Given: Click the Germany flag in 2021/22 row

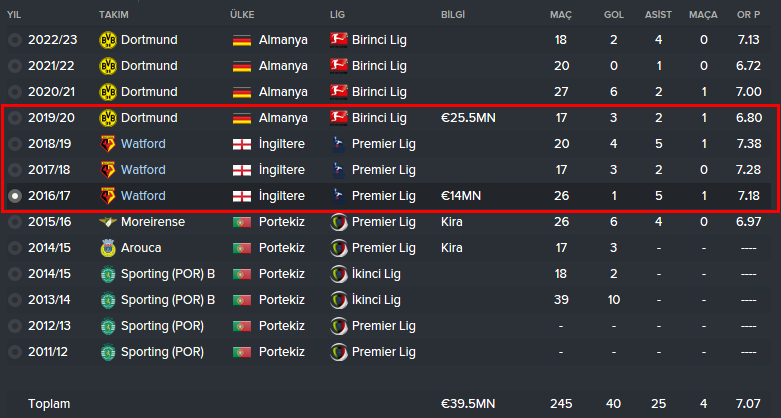Looking at the screenshot, I should click(x=242, y=66).
